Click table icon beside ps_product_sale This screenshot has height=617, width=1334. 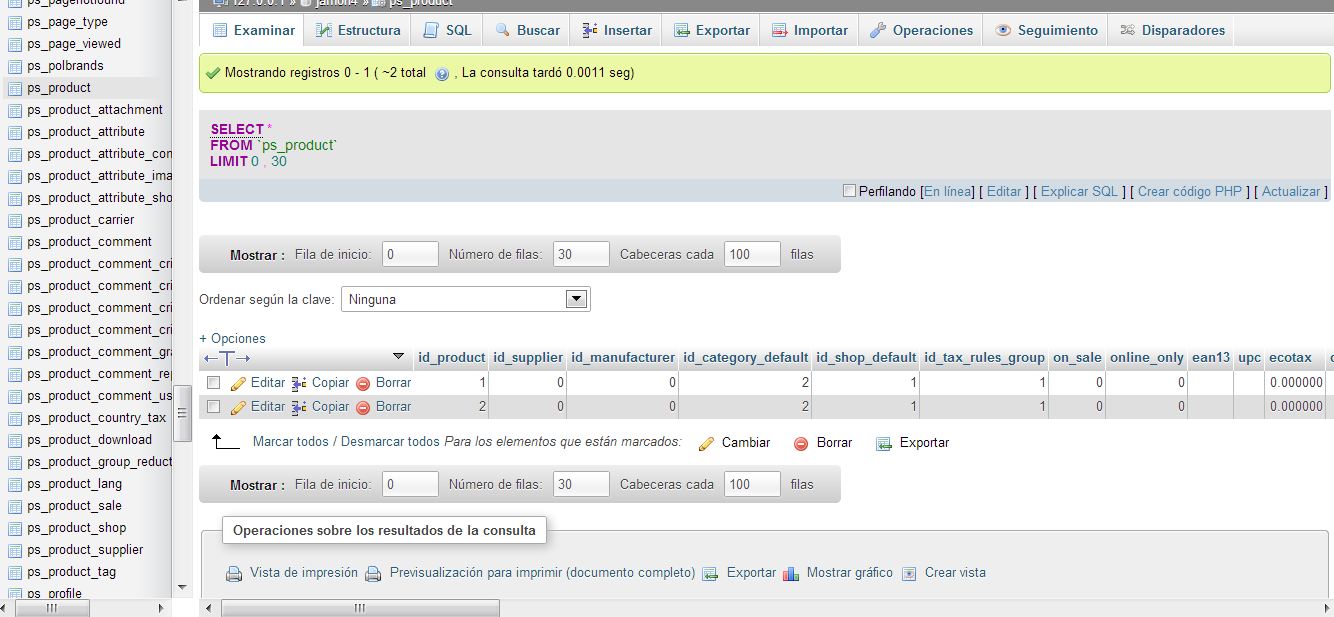[x=14, y=506]
